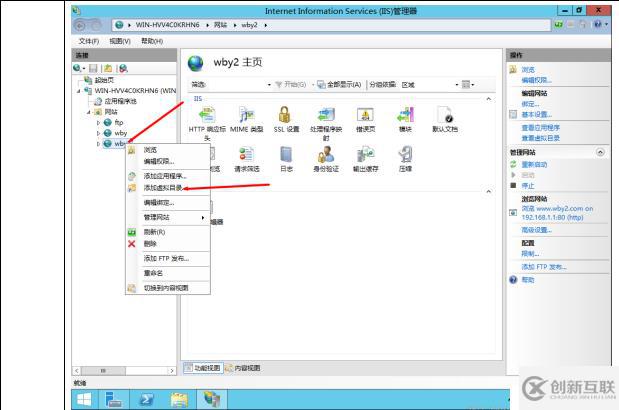619x410 pixels.
Task: Click 查看虚拟目录 link
Action: (x=540, y=138)
